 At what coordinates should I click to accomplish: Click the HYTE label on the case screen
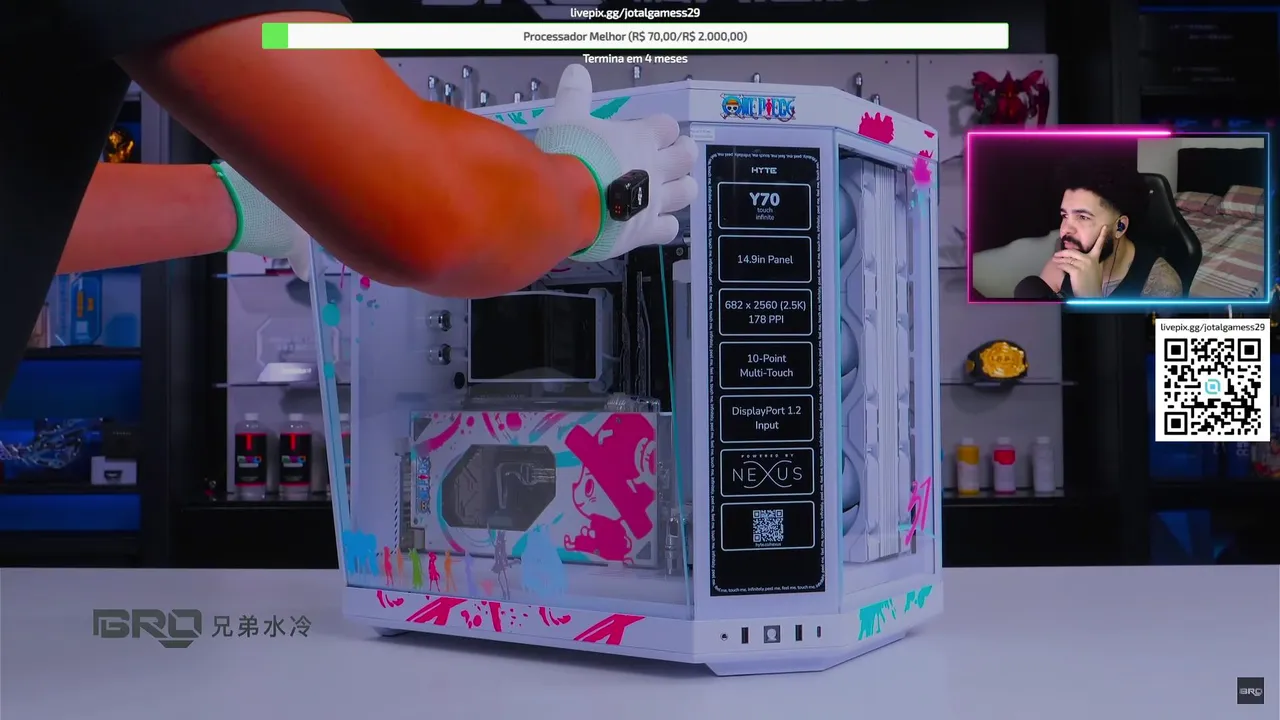764,170
